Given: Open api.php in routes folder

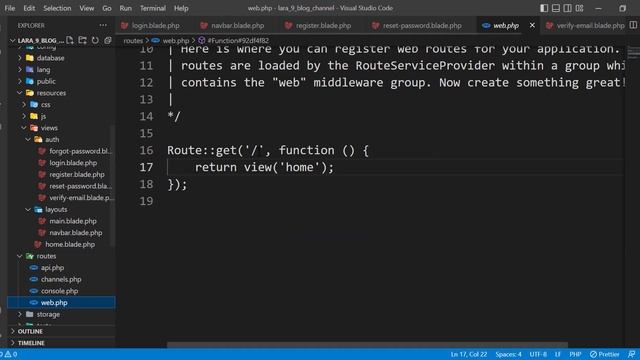Looking at the screenshot, I should [x=47, y=268].
